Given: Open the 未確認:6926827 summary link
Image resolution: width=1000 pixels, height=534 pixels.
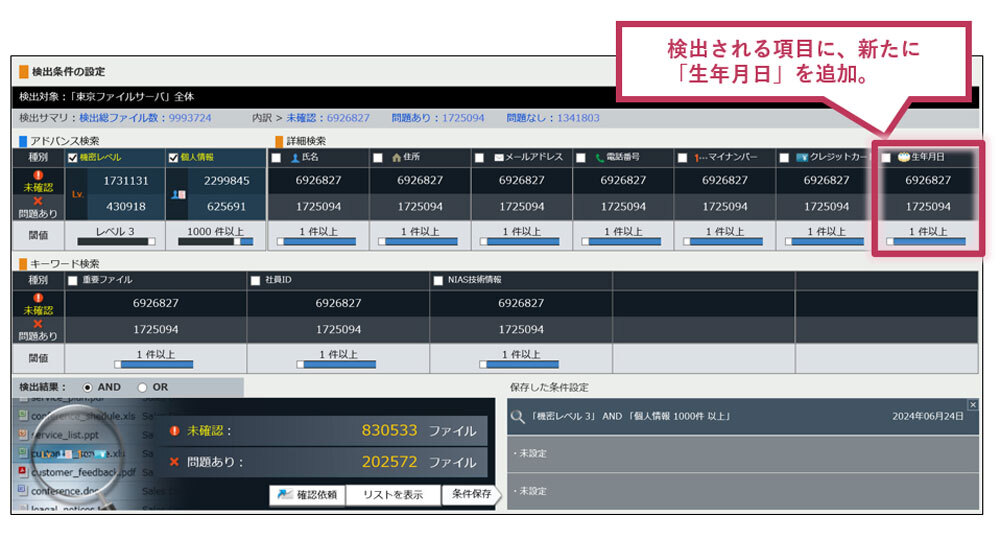Looking at the screenshot, I should click(328, 118).
